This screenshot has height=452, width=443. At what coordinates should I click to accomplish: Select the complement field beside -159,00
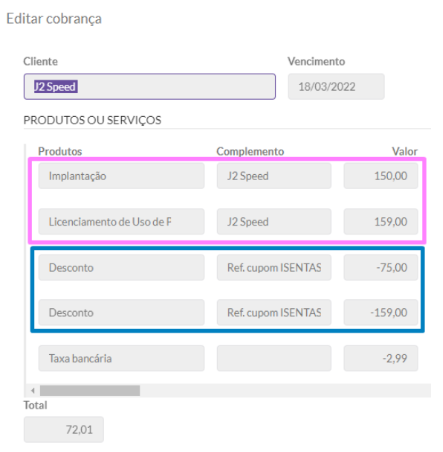(x=274, y=312)
